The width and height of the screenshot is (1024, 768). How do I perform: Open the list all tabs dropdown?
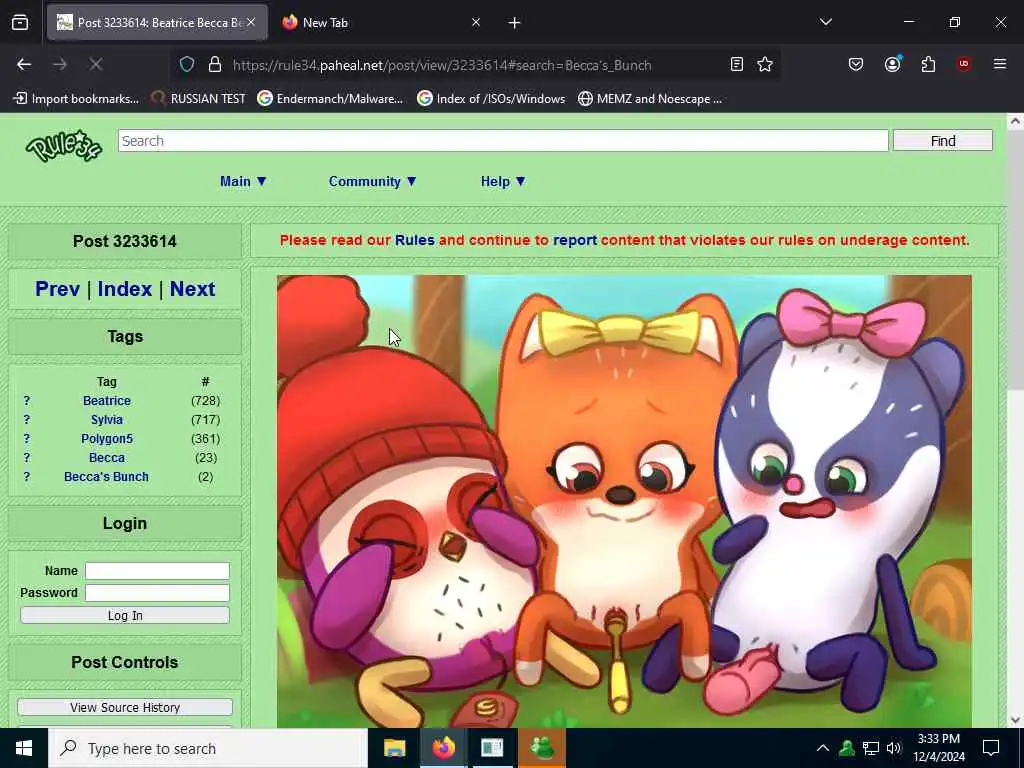pos(826,22)
